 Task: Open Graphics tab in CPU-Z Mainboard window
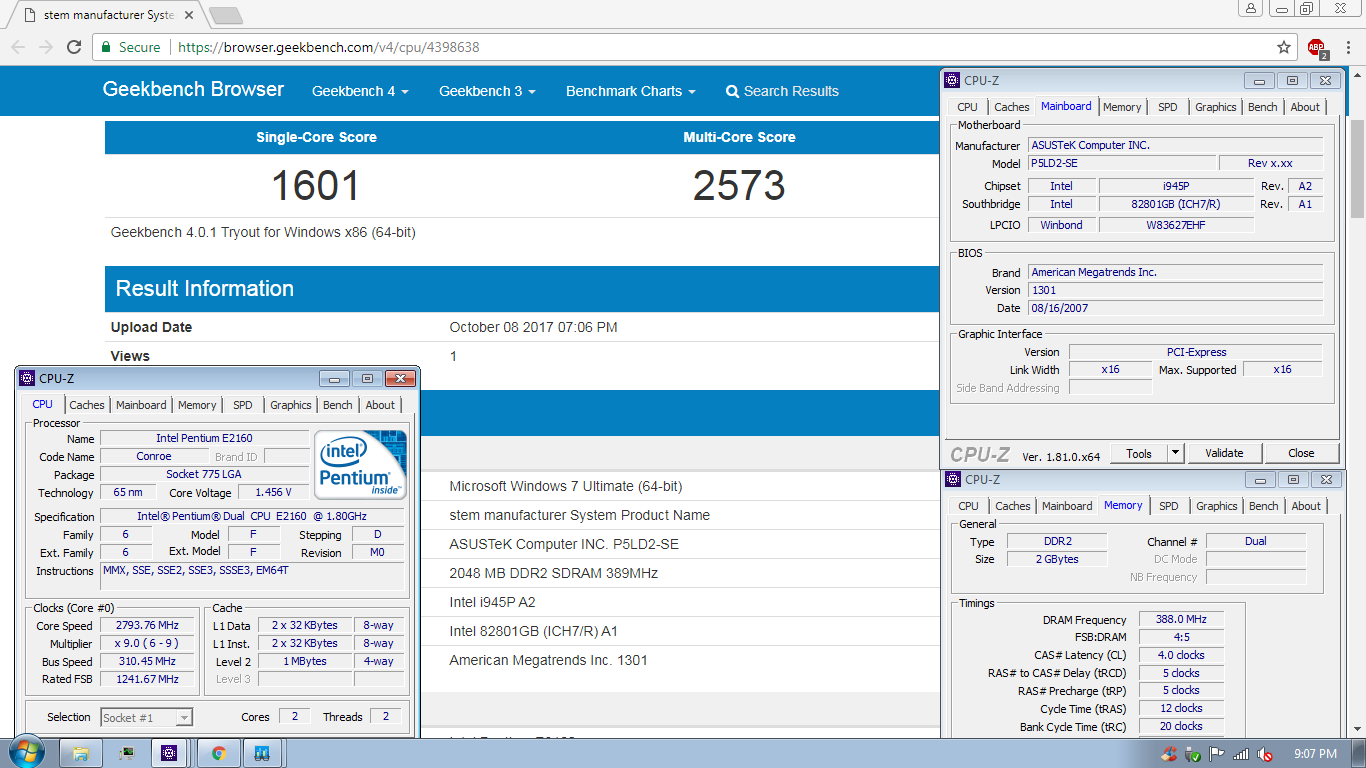(x=1216, y=107)
